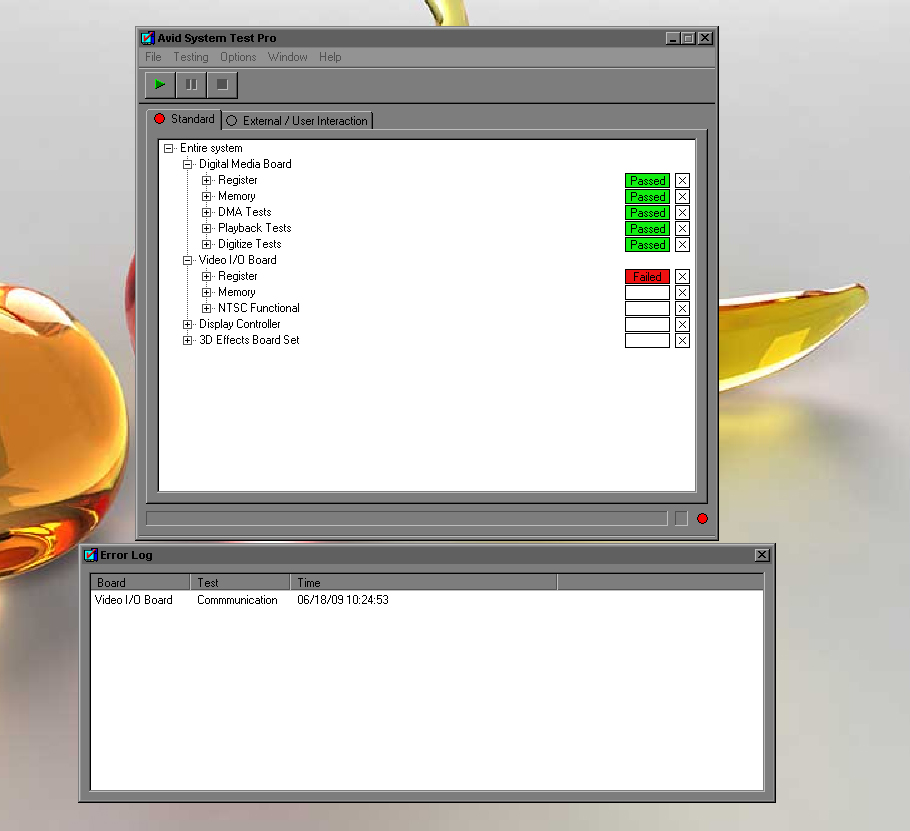The width and height of the screenshot is (910, 831).
Task: Toggle checkbox for NTSC Functional
Action: [682, 309]
